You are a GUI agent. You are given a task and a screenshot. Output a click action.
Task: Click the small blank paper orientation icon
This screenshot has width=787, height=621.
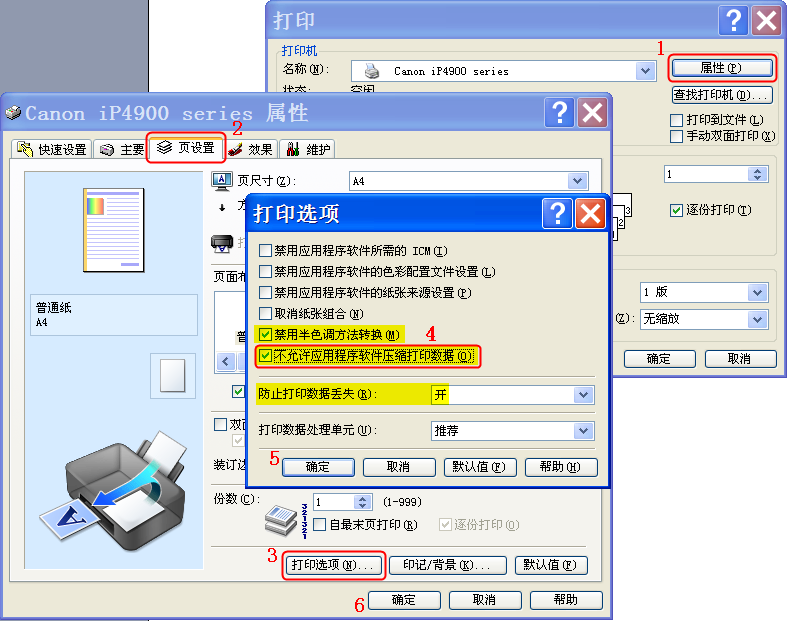point(172,378)
